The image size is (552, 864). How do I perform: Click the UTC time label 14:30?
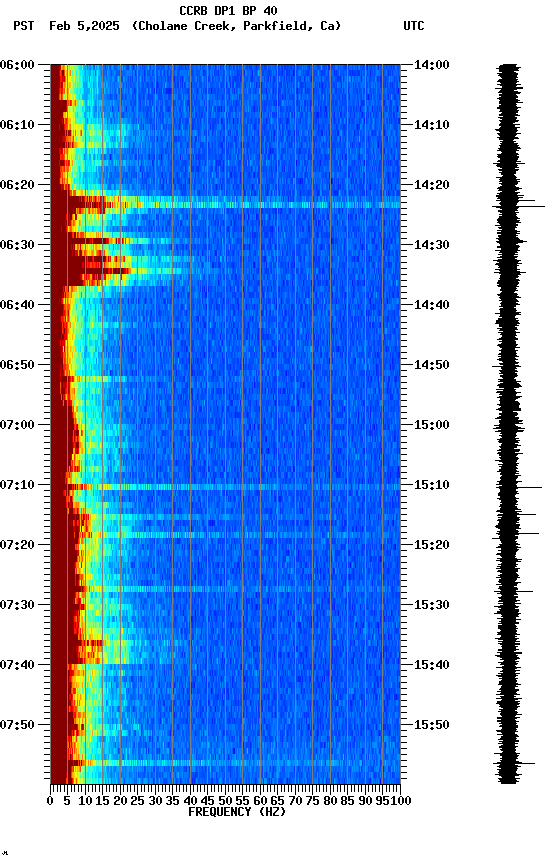click(432, 245)
